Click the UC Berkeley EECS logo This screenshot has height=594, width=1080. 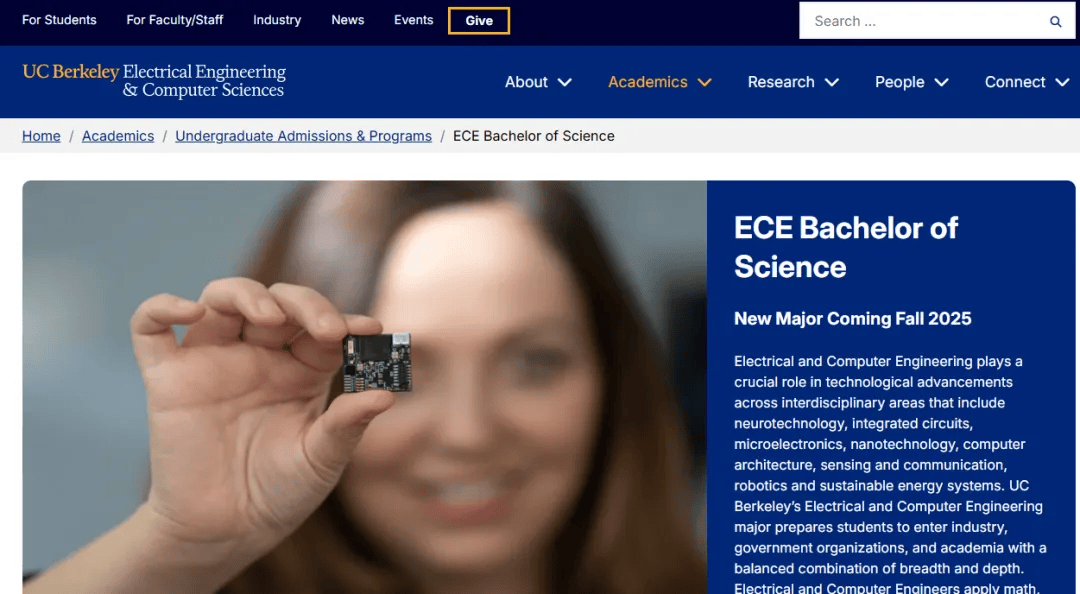(x=154, y=81)
